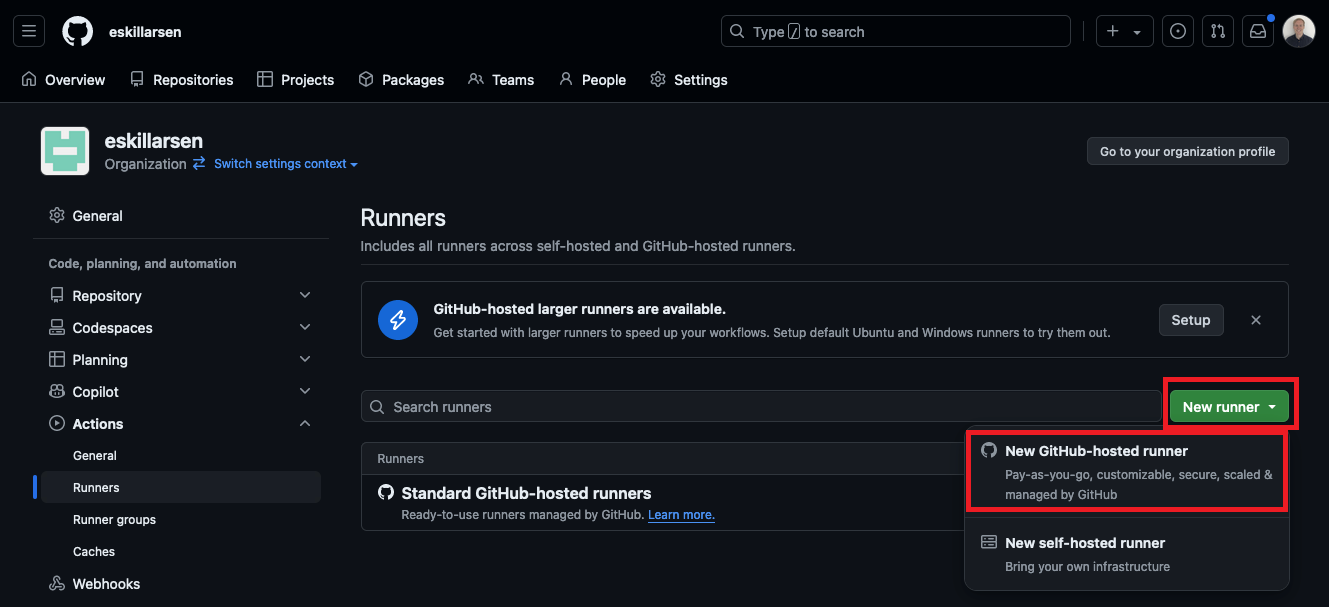1329x607 pixels.
Task: Go to the Packages tab
Action: click(x=401, y=80)
